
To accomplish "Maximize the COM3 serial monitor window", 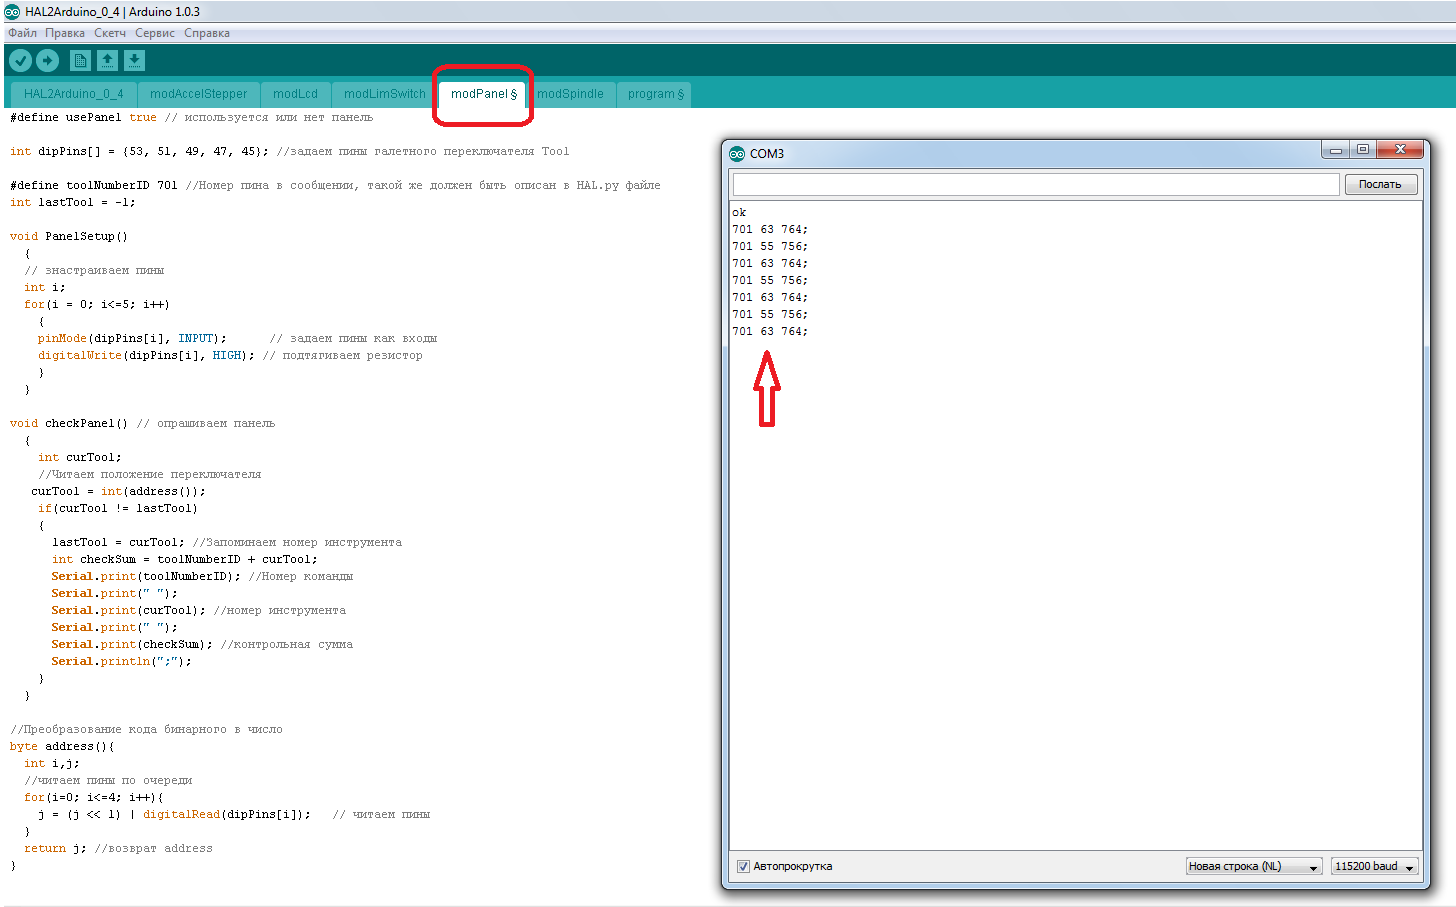I will click(1362, 150).
